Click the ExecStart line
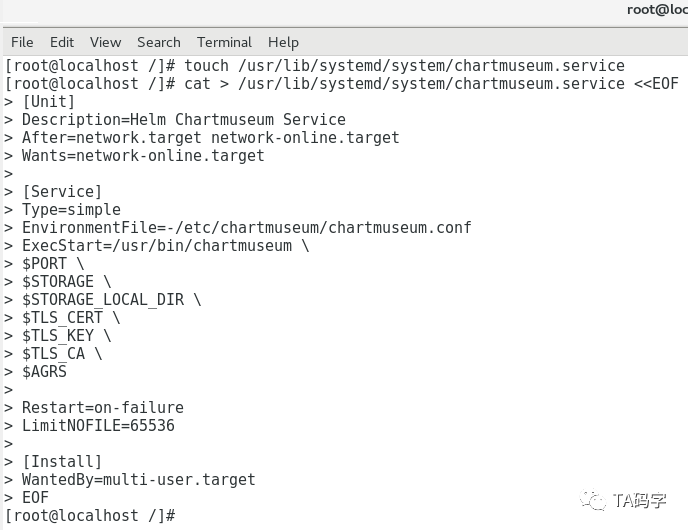This screenshot has width=688, height=530. click(165, 246)
